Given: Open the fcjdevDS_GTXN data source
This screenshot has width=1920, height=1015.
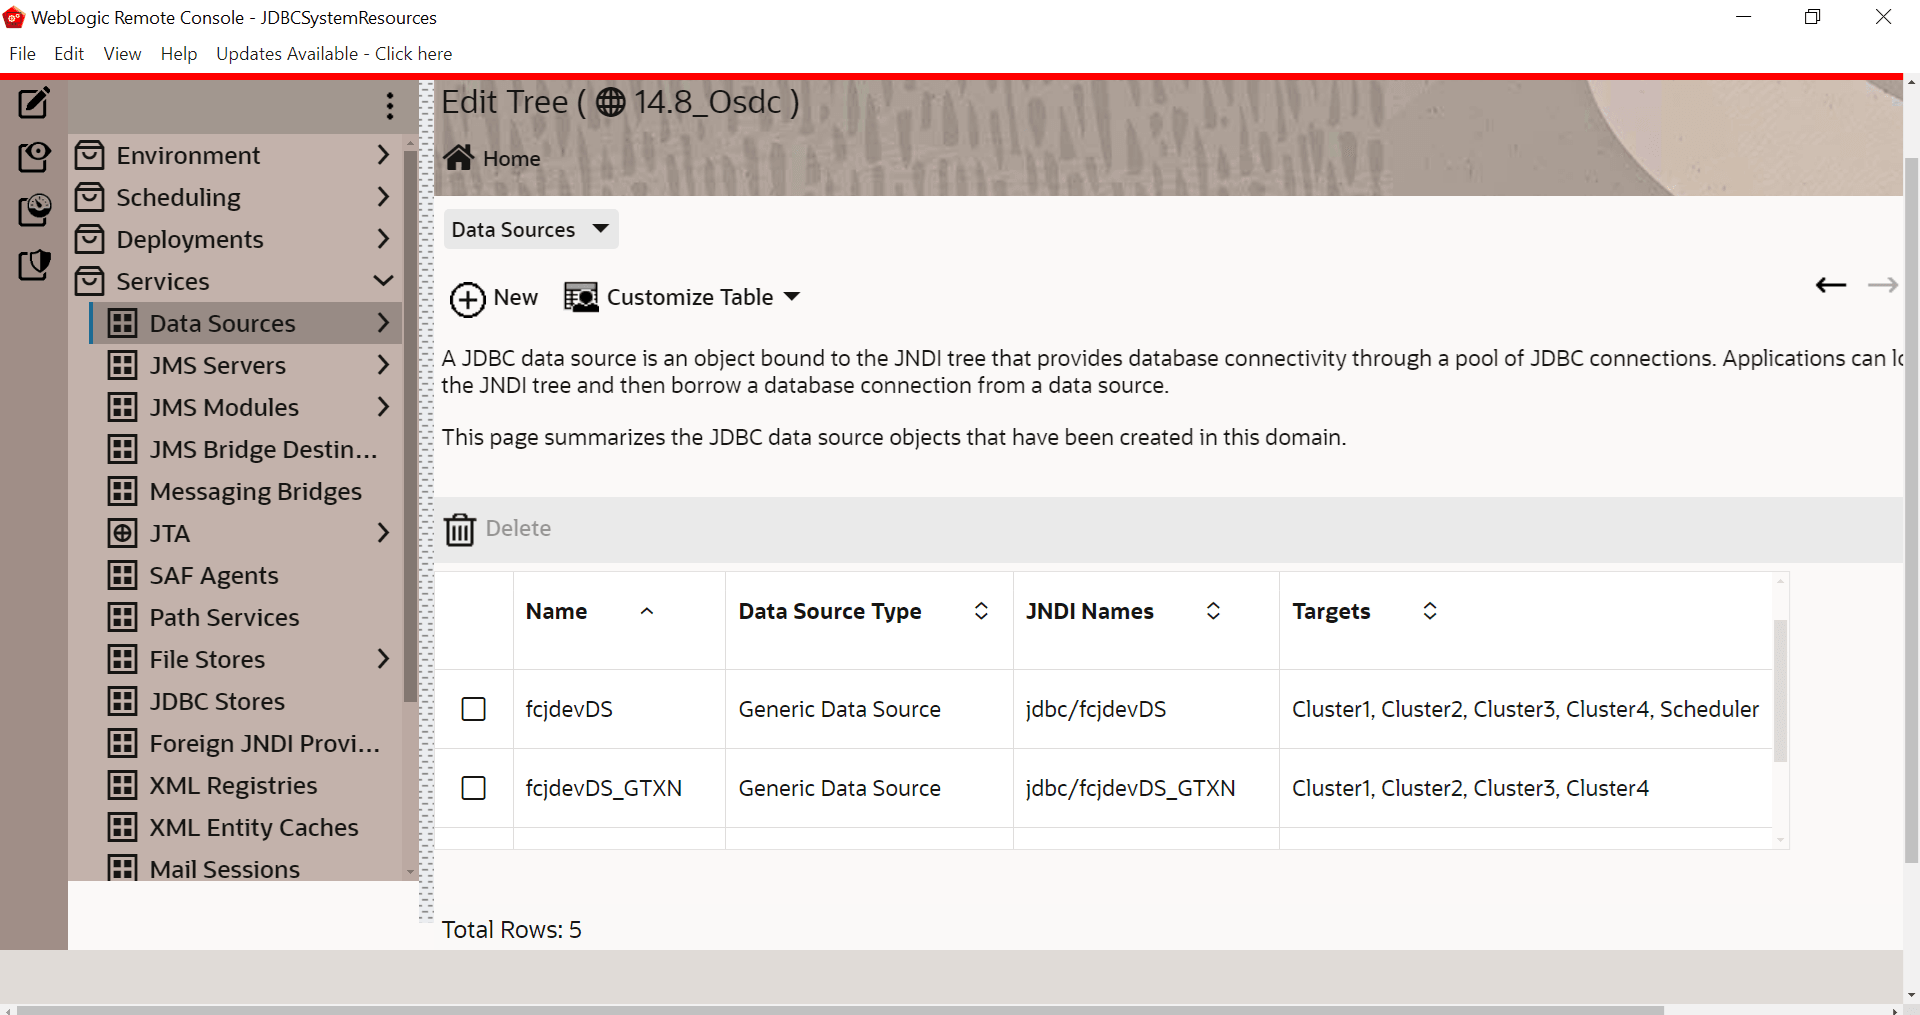Looking at the screenshot, I should [x=604, y=788].
